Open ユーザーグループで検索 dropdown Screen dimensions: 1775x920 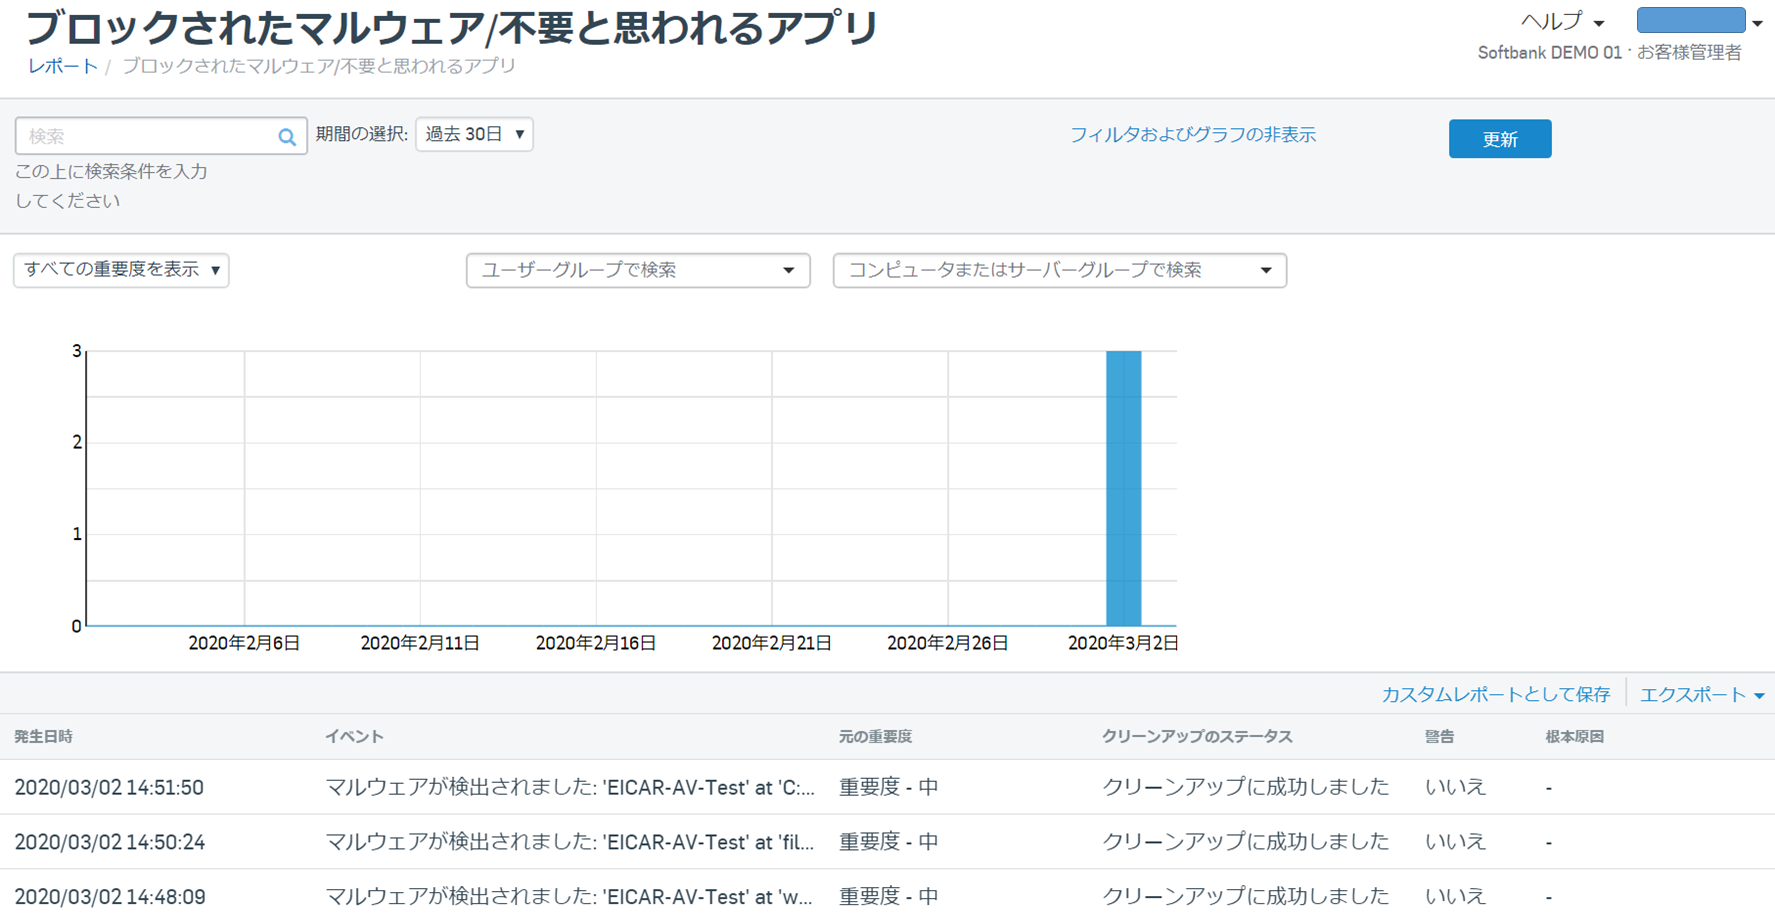point(638,270)
